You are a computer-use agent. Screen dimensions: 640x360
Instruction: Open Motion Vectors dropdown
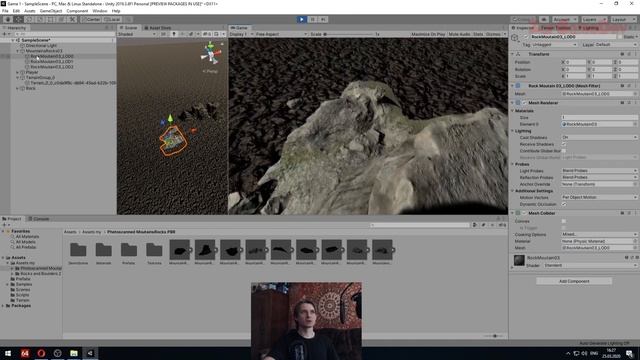coord(599,197)
